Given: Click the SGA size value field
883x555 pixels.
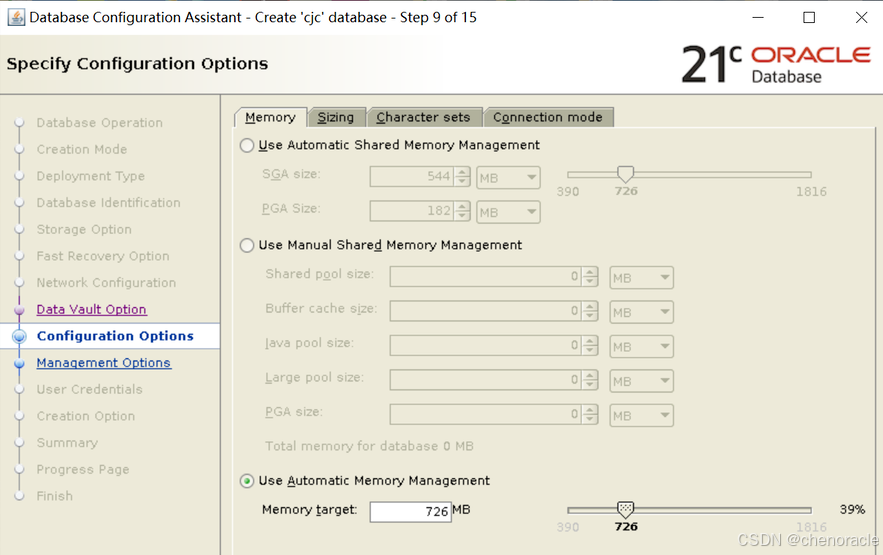Looking at the screenshot, I should [x=412, y=177].
